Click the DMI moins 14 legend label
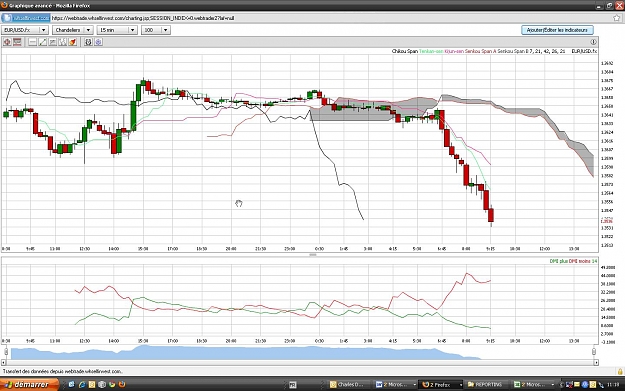Screen dimensions: 625x391 [x=583, y=261]
